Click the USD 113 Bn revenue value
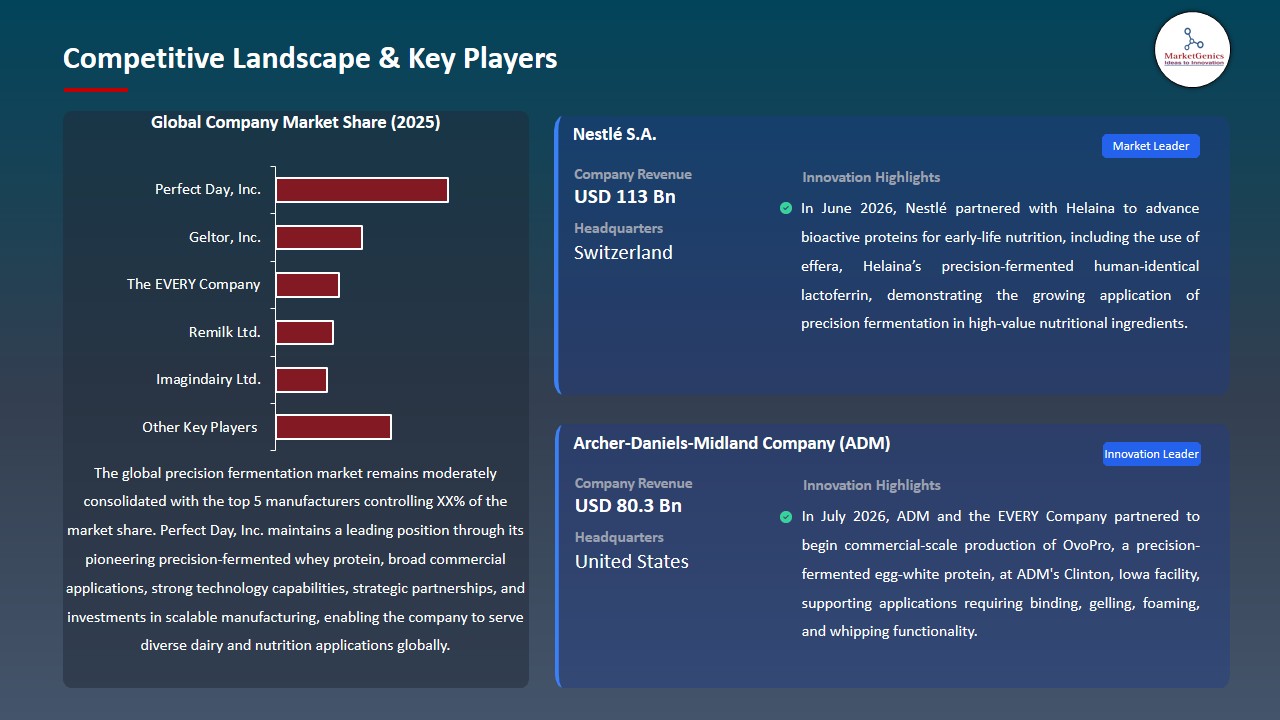 tap(625, 197)
